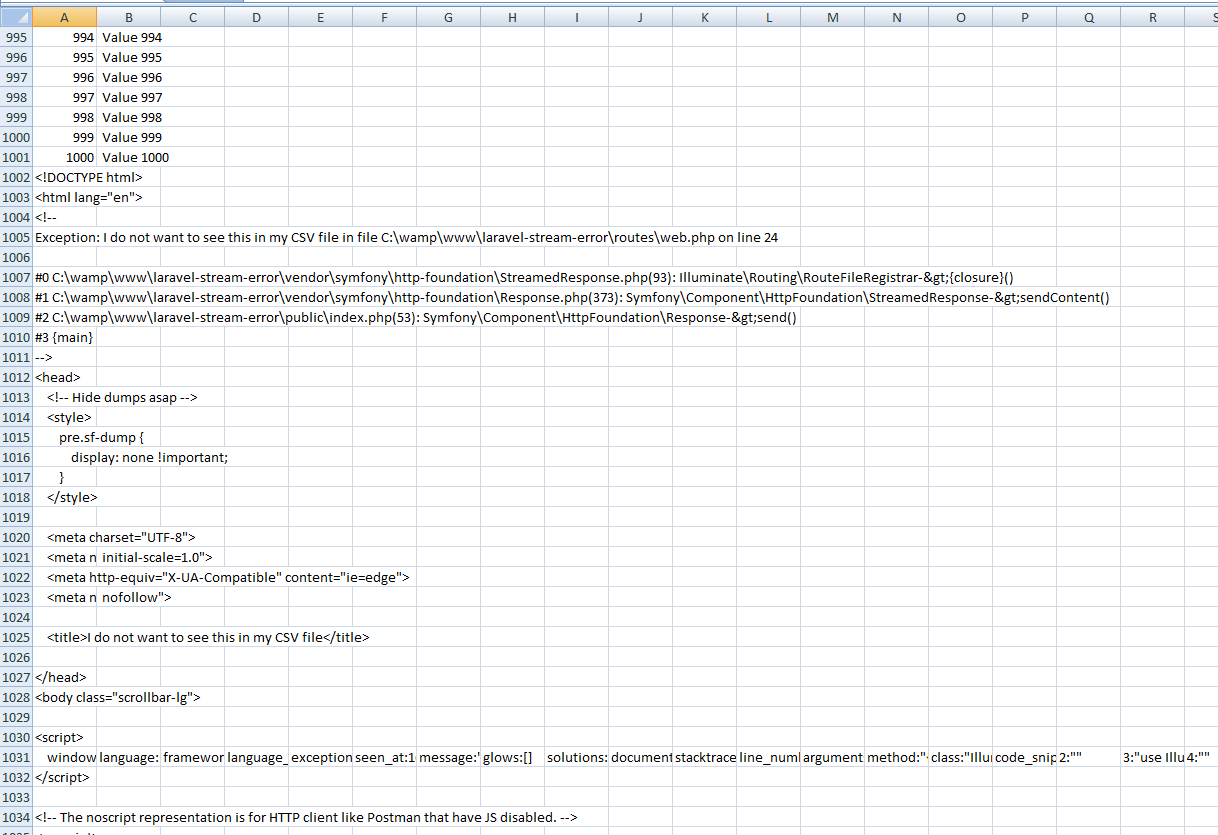Image resolution: width=1218 pixels, height=835 pixels.
Task: Select column G header
Action: coord(449,17)
